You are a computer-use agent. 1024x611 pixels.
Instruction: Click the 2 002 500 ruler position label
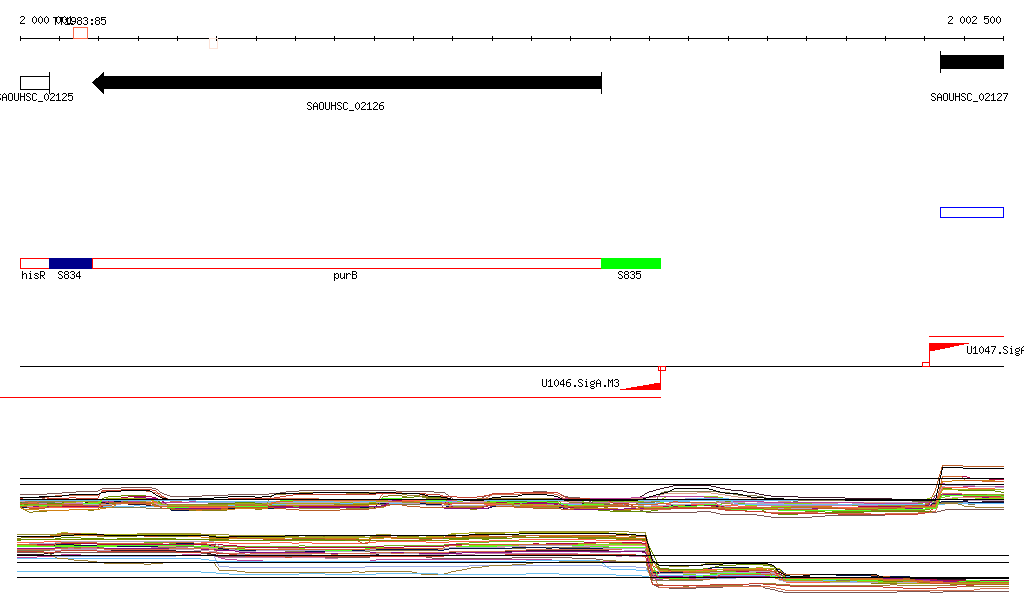coord(974,20)
